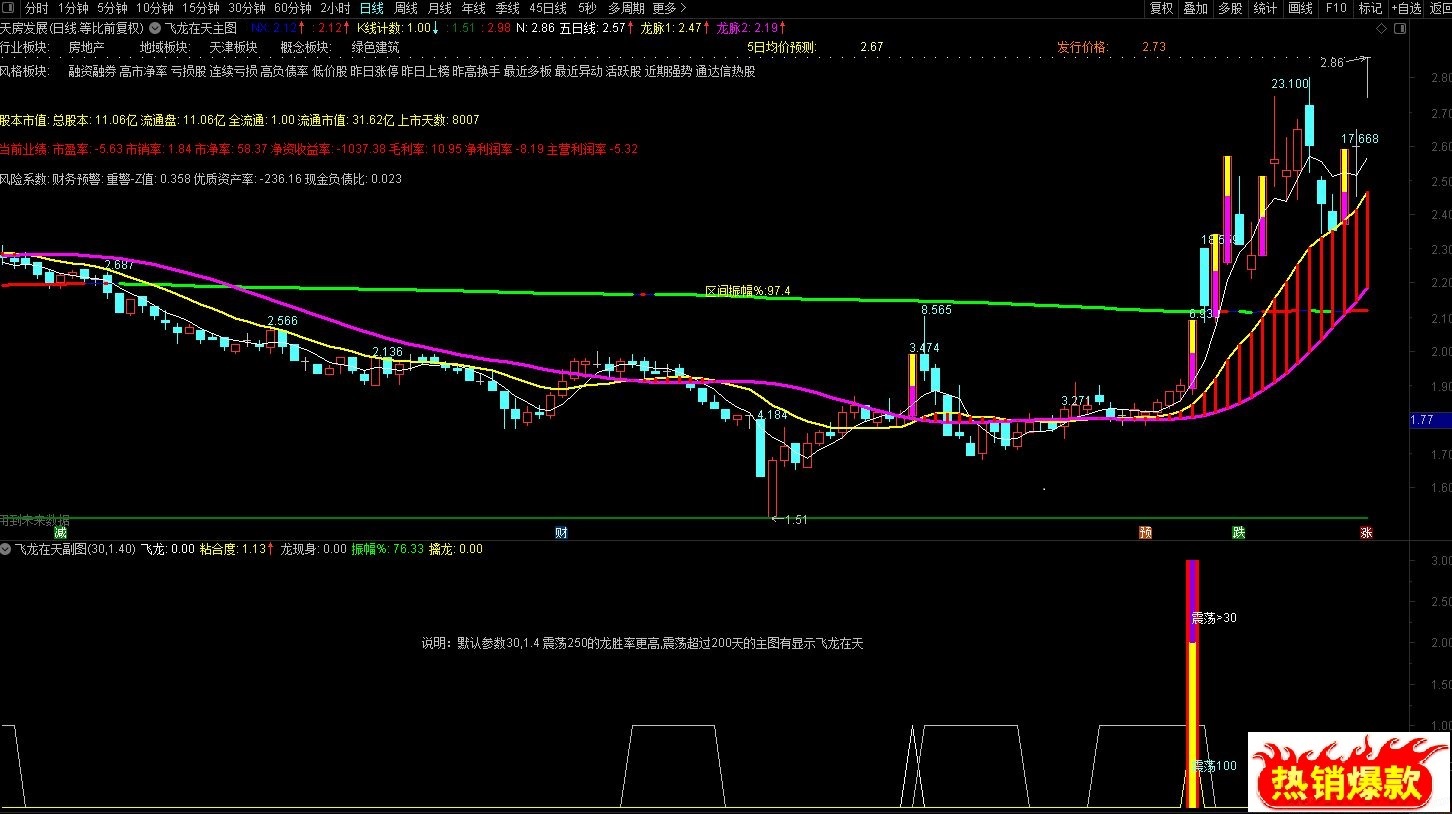Select the 5秒 period
1452x814 pixels.
pyautogui.click(x=587, y=8)
